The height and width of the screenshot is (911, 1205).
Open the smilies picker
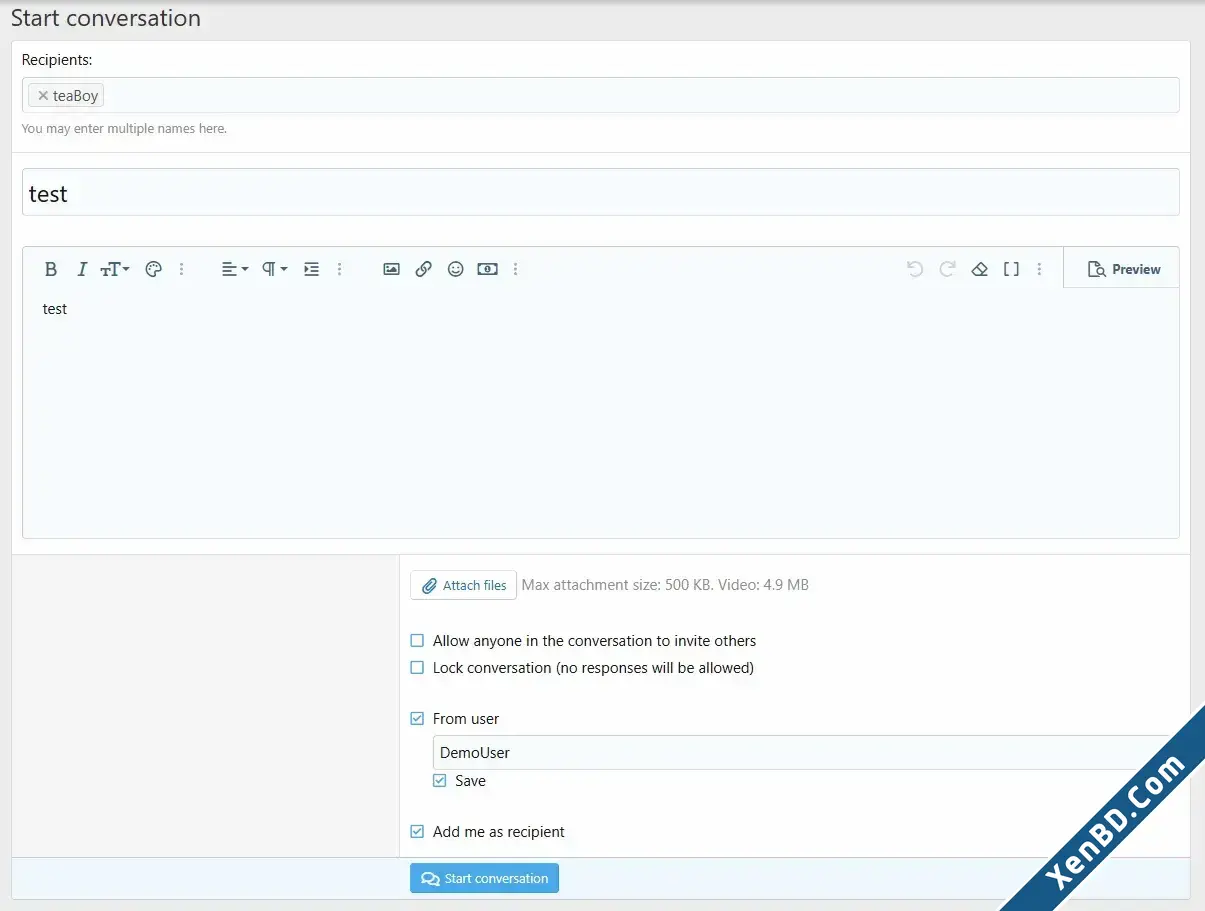[x=456, y=269]
